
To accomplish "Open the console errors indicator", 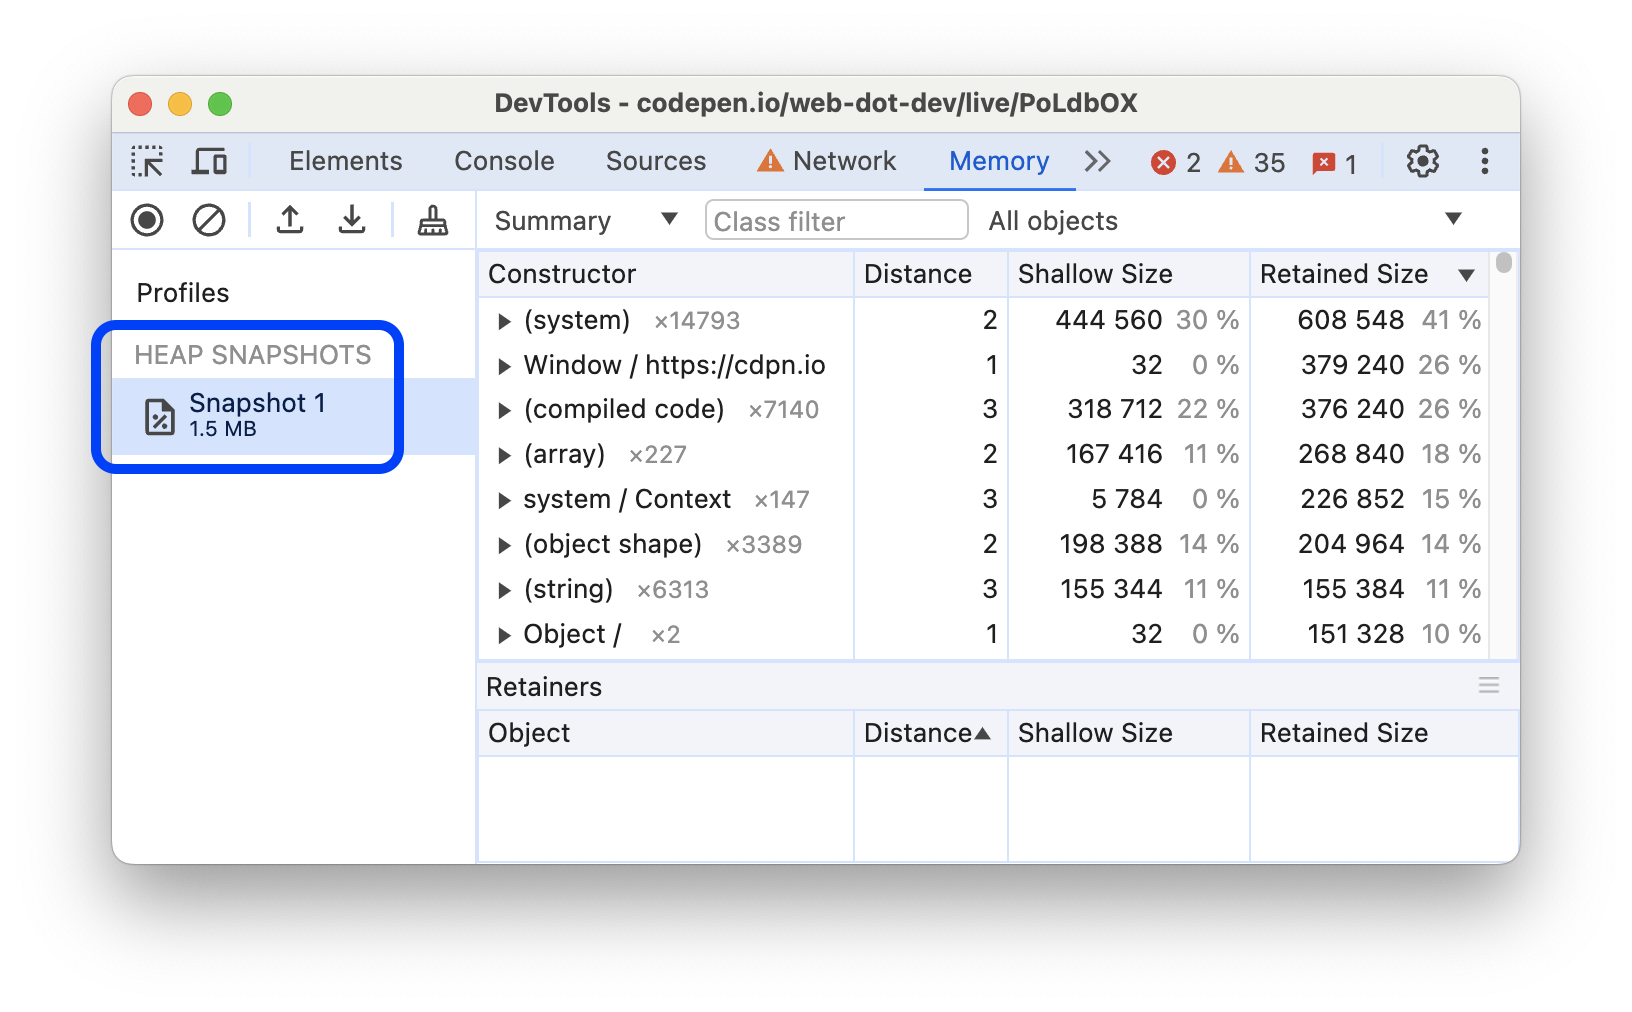I will point(1177,161).
